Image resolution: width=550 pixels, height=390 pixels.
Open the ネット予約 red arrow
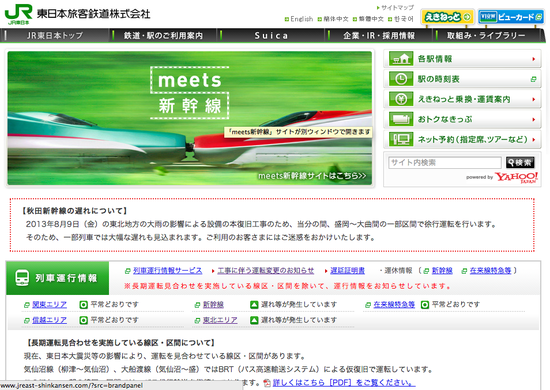(534, 140)
